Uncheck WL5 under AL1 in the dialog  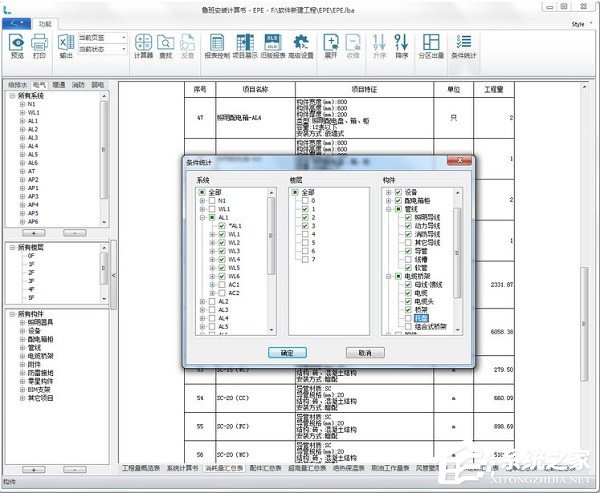tap(222, 268)
